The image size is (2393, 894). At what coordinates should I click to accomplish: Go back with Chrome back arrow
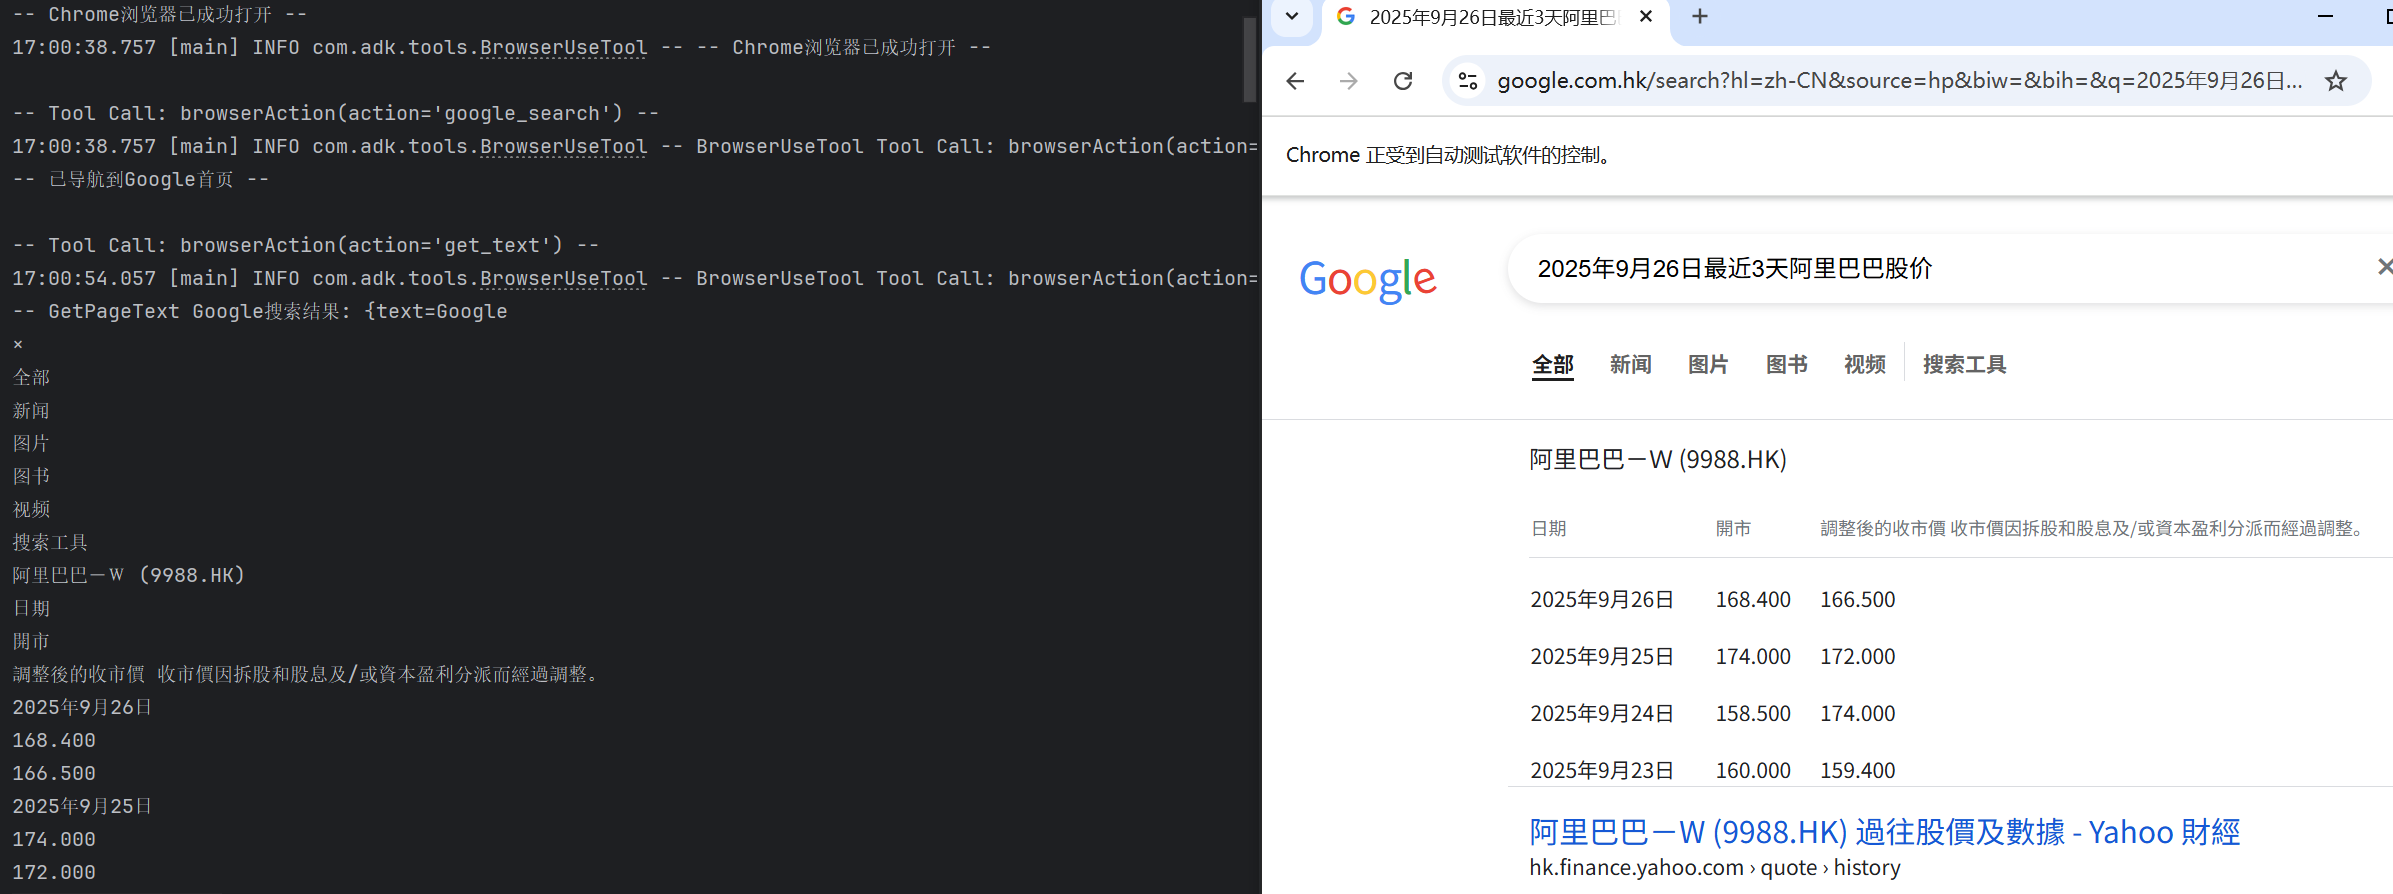1295,81
